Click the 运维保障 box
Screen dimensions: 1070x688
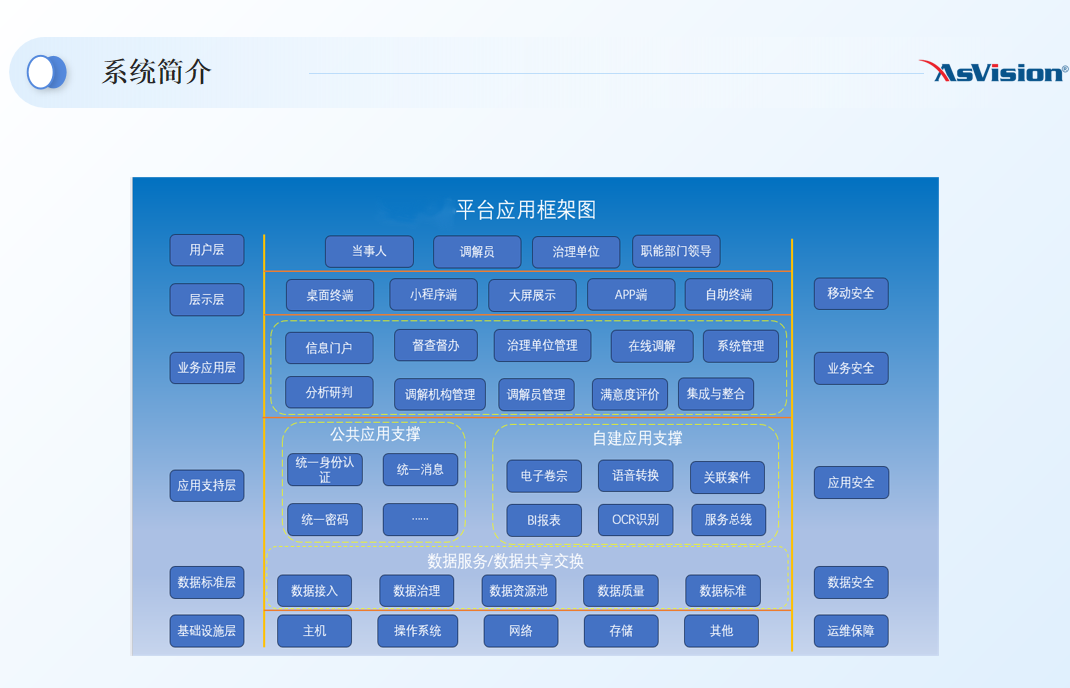[x=851, y=631]
